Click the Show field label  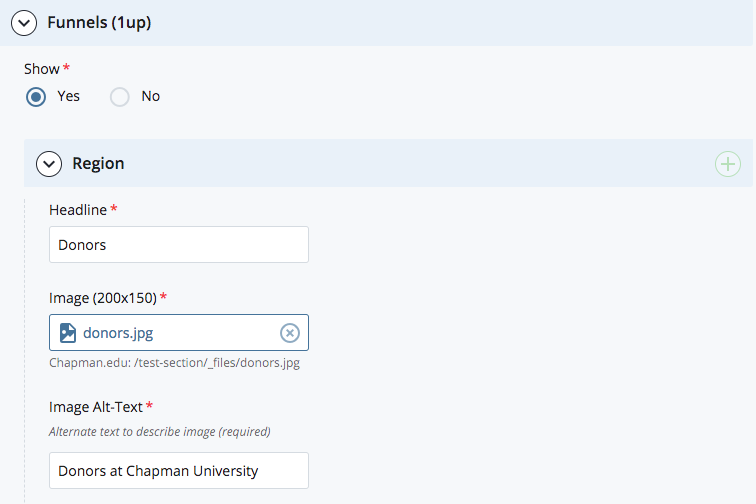(42, 69)
